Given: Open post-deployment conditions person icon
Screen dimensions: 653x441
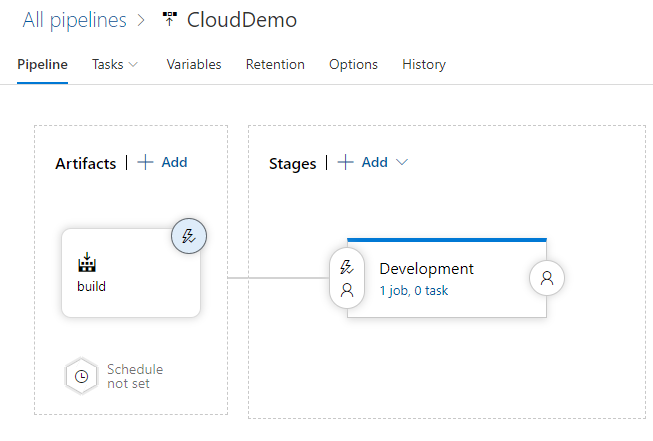Looking at the screenshot, I should point(546,278).
